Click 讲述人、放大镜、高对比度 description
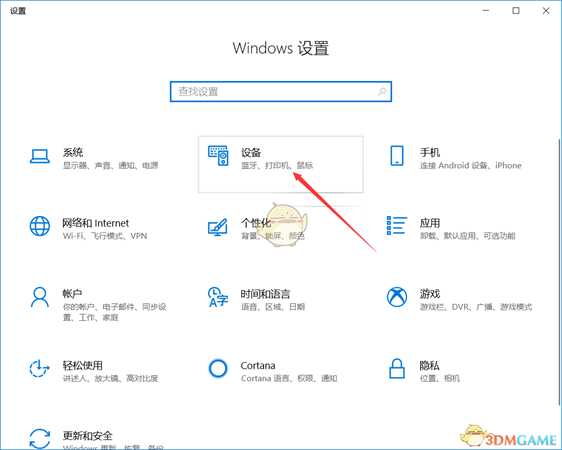562x450 pixels. 110,378
